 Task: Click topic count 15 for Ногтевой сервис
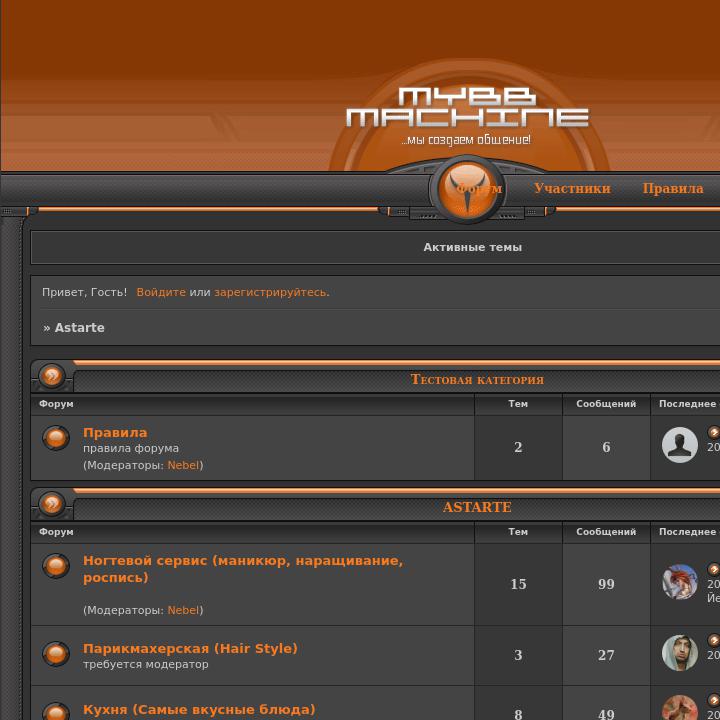coord(518,584)
